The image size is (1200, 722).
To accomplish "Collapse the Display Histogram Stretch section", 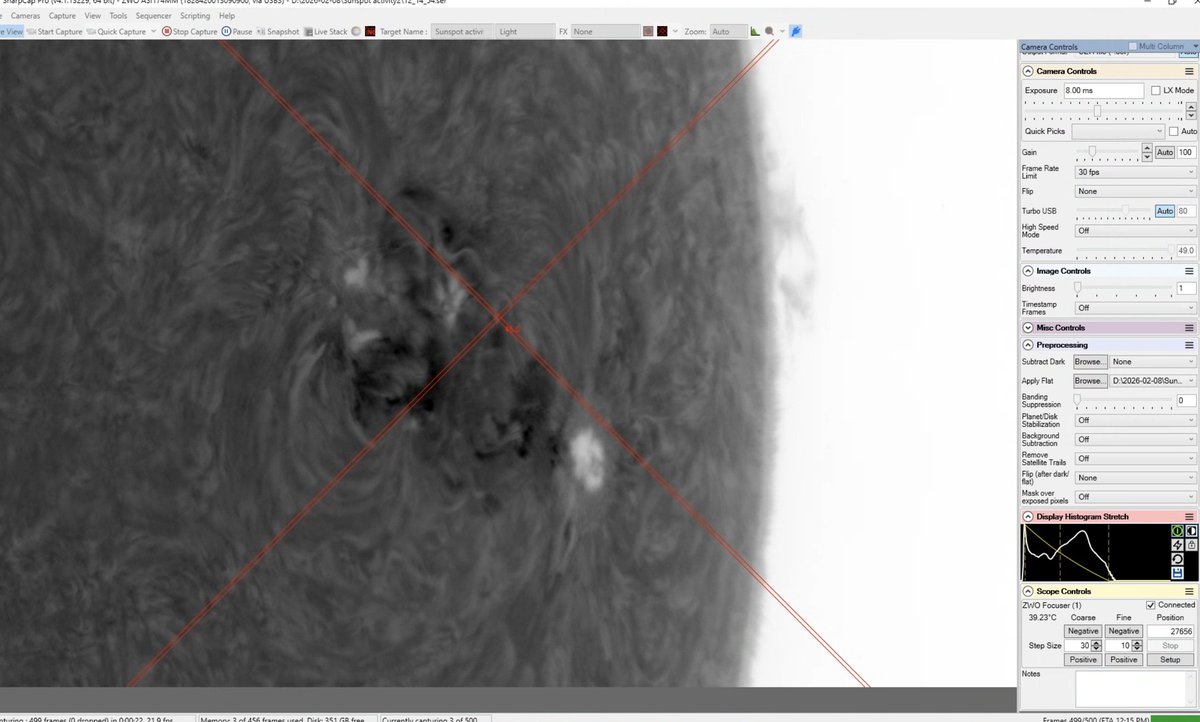I will [1028, 517].
